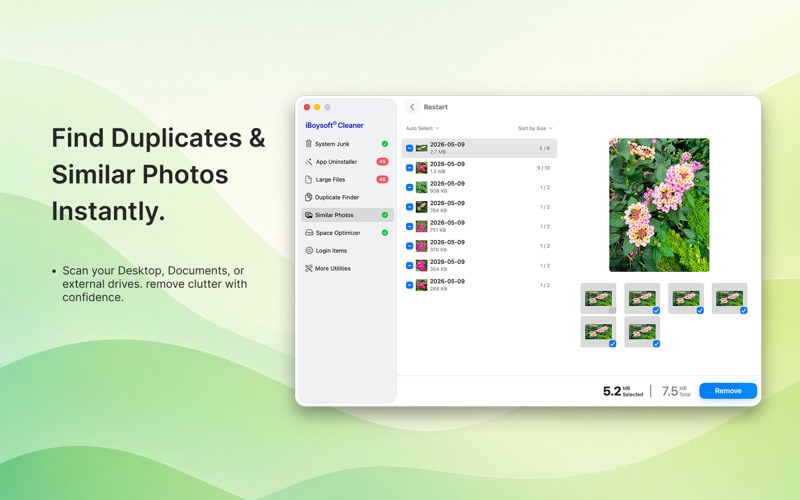Click the photo icon of the 2.7 MB group

coord(421,148)
